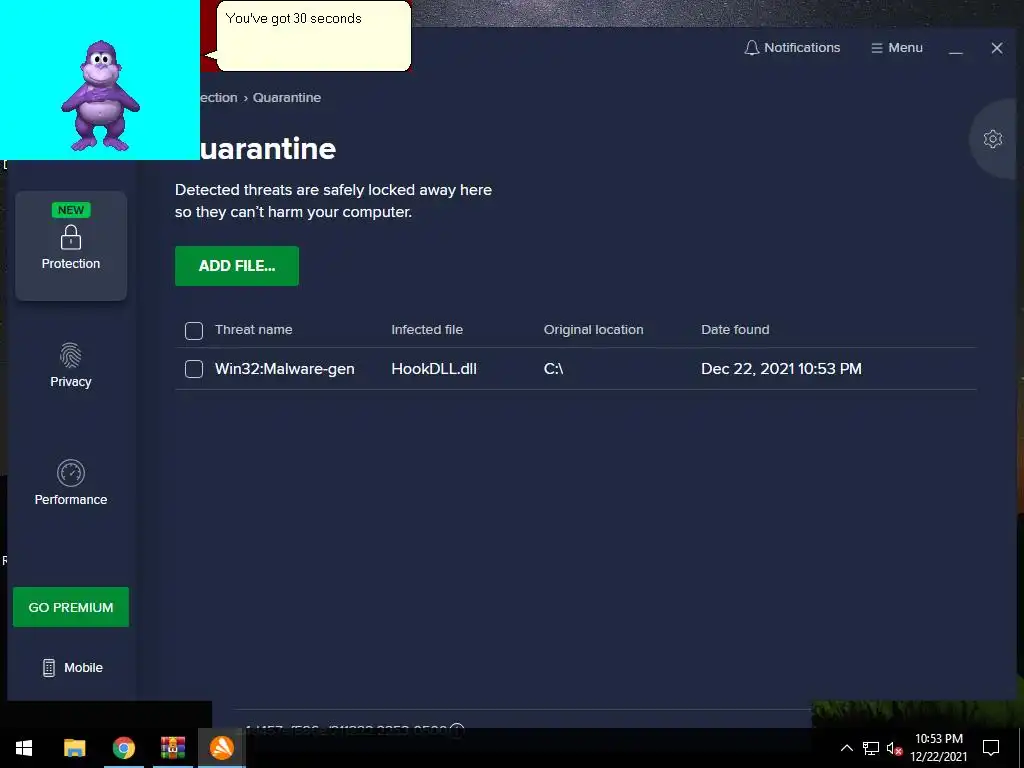This screenshot has height=768, width=1024.
Task: Open File Explorer from taskbar
Action: (x=74, y=748)
